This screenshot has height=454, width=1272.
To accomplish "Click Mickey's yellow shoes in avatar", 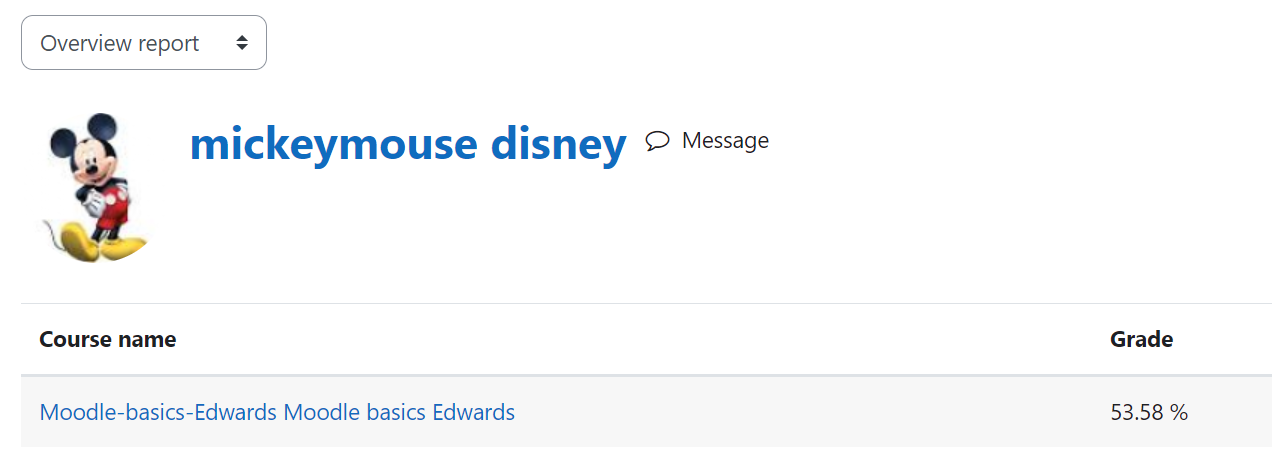I will [x=100, y=243].
